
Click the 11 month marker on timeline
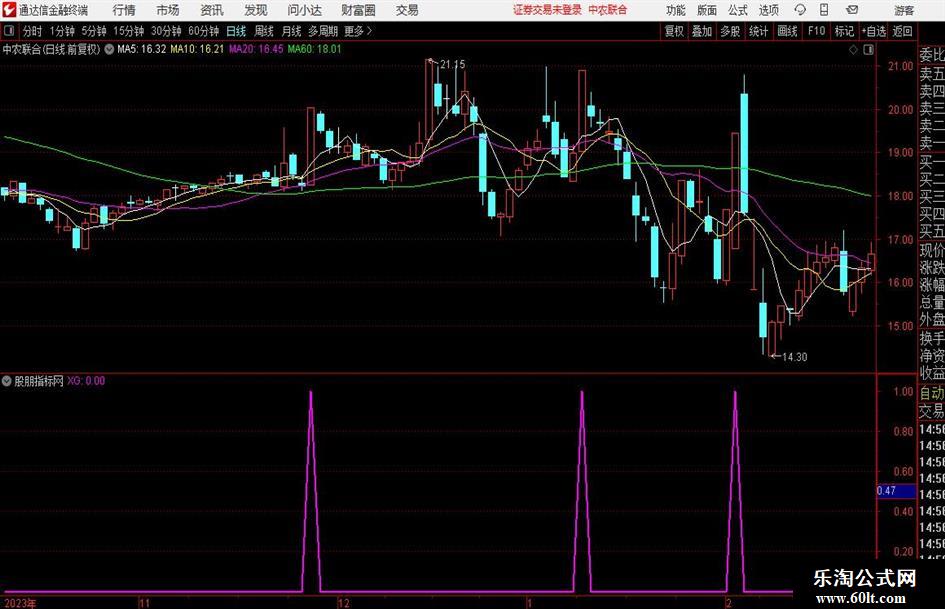(x=144, y=603)
